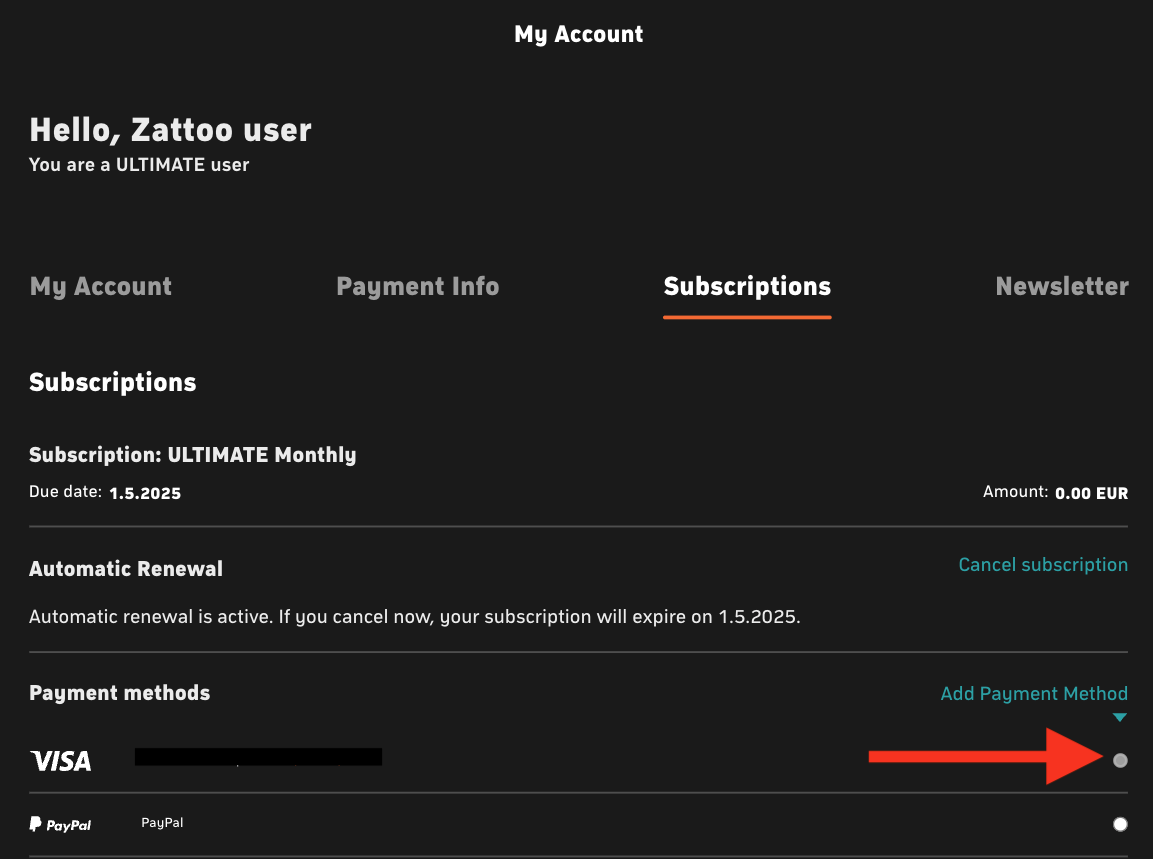Click the Hello, Zattoo user greeting
Viewport: 1153px width, 859px height.
pos(171,130)
